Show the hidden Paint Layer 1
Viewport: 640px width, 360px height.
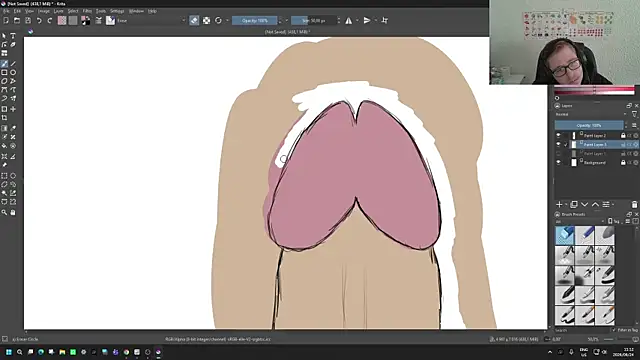558,153
